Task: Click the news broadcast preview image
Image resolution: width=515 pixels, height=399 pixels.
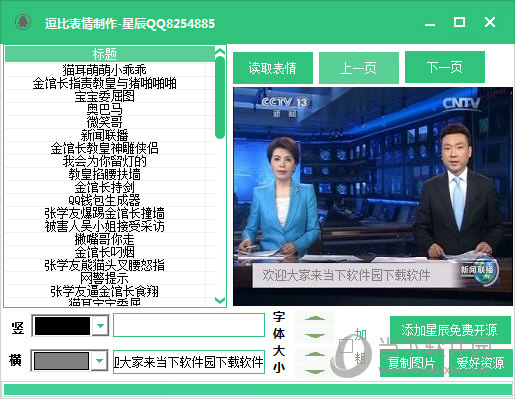Action: tap(373, 196)
